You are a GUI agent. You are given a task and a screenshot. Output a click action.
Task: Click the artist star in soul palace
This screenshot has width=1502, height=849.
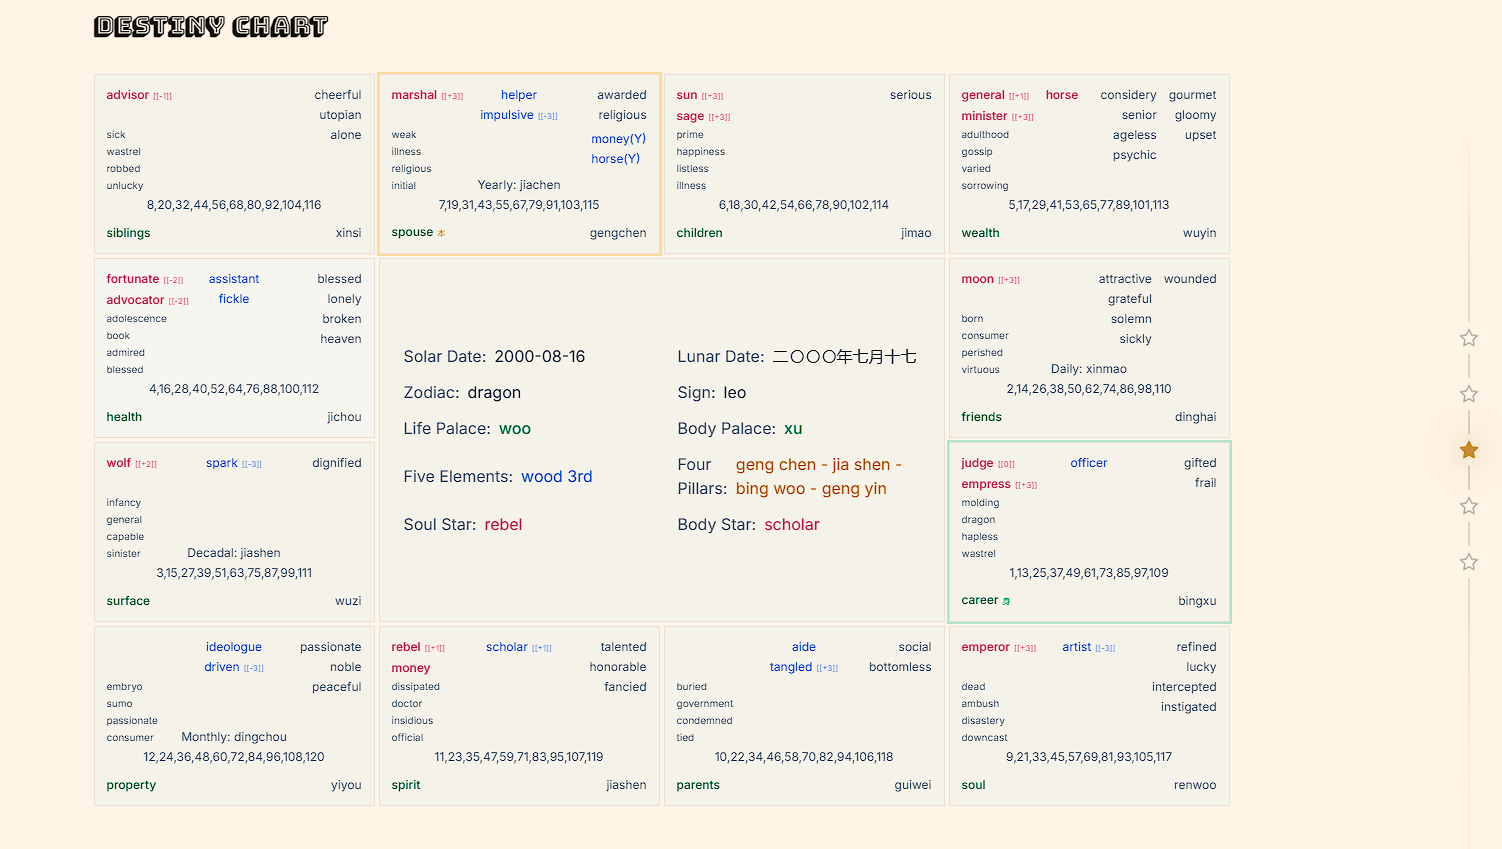pyautogui.click(x=1077, y=647)
